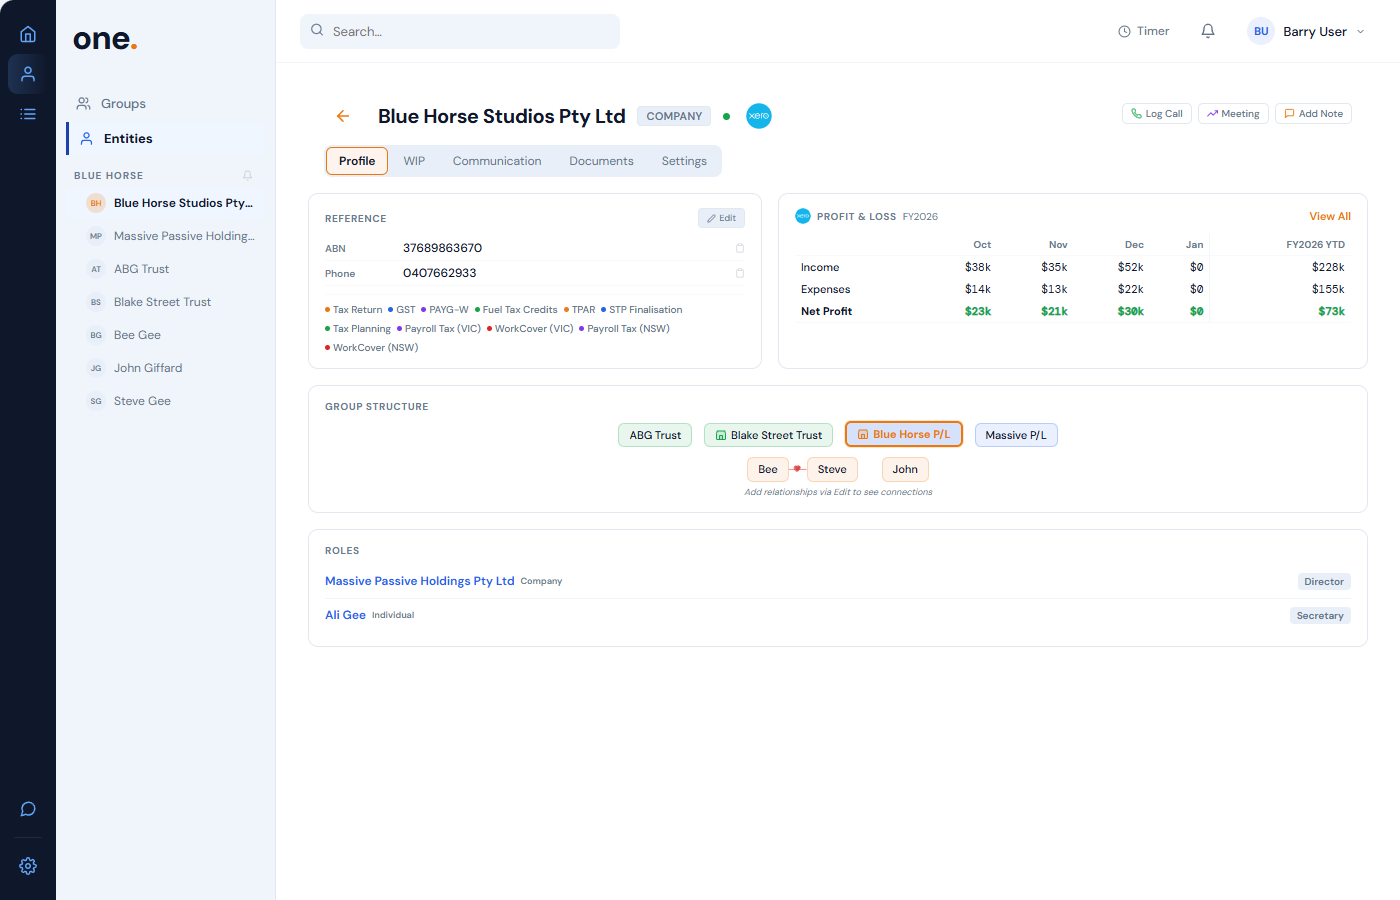Switch to the WIP tab
Screen dimensions: 1400x900
click(414, 161)
